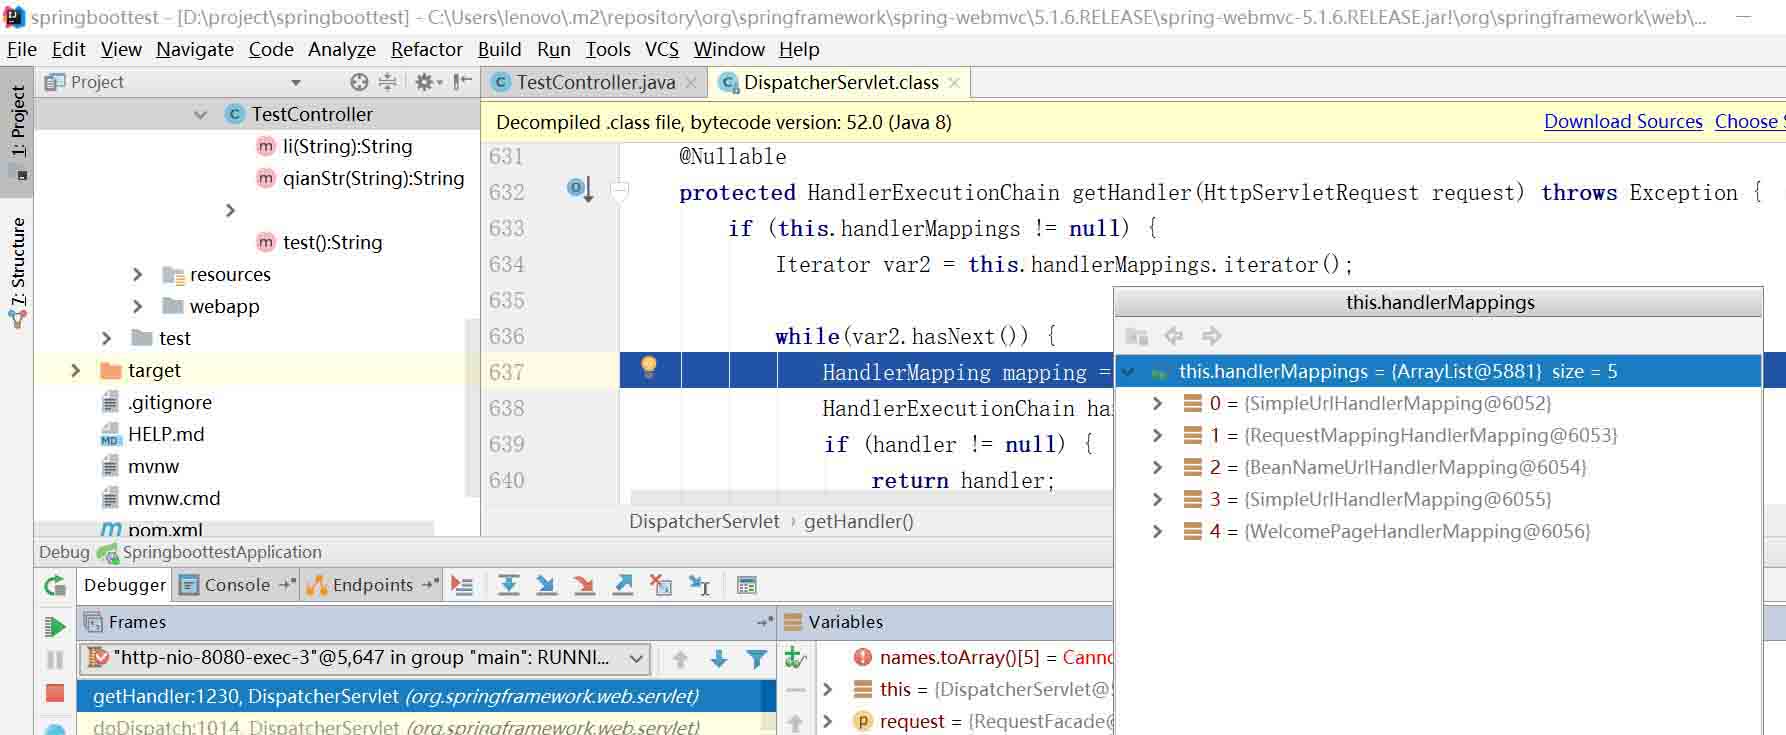Click the scroll-from-source target icon in Project

coord(359,82)
